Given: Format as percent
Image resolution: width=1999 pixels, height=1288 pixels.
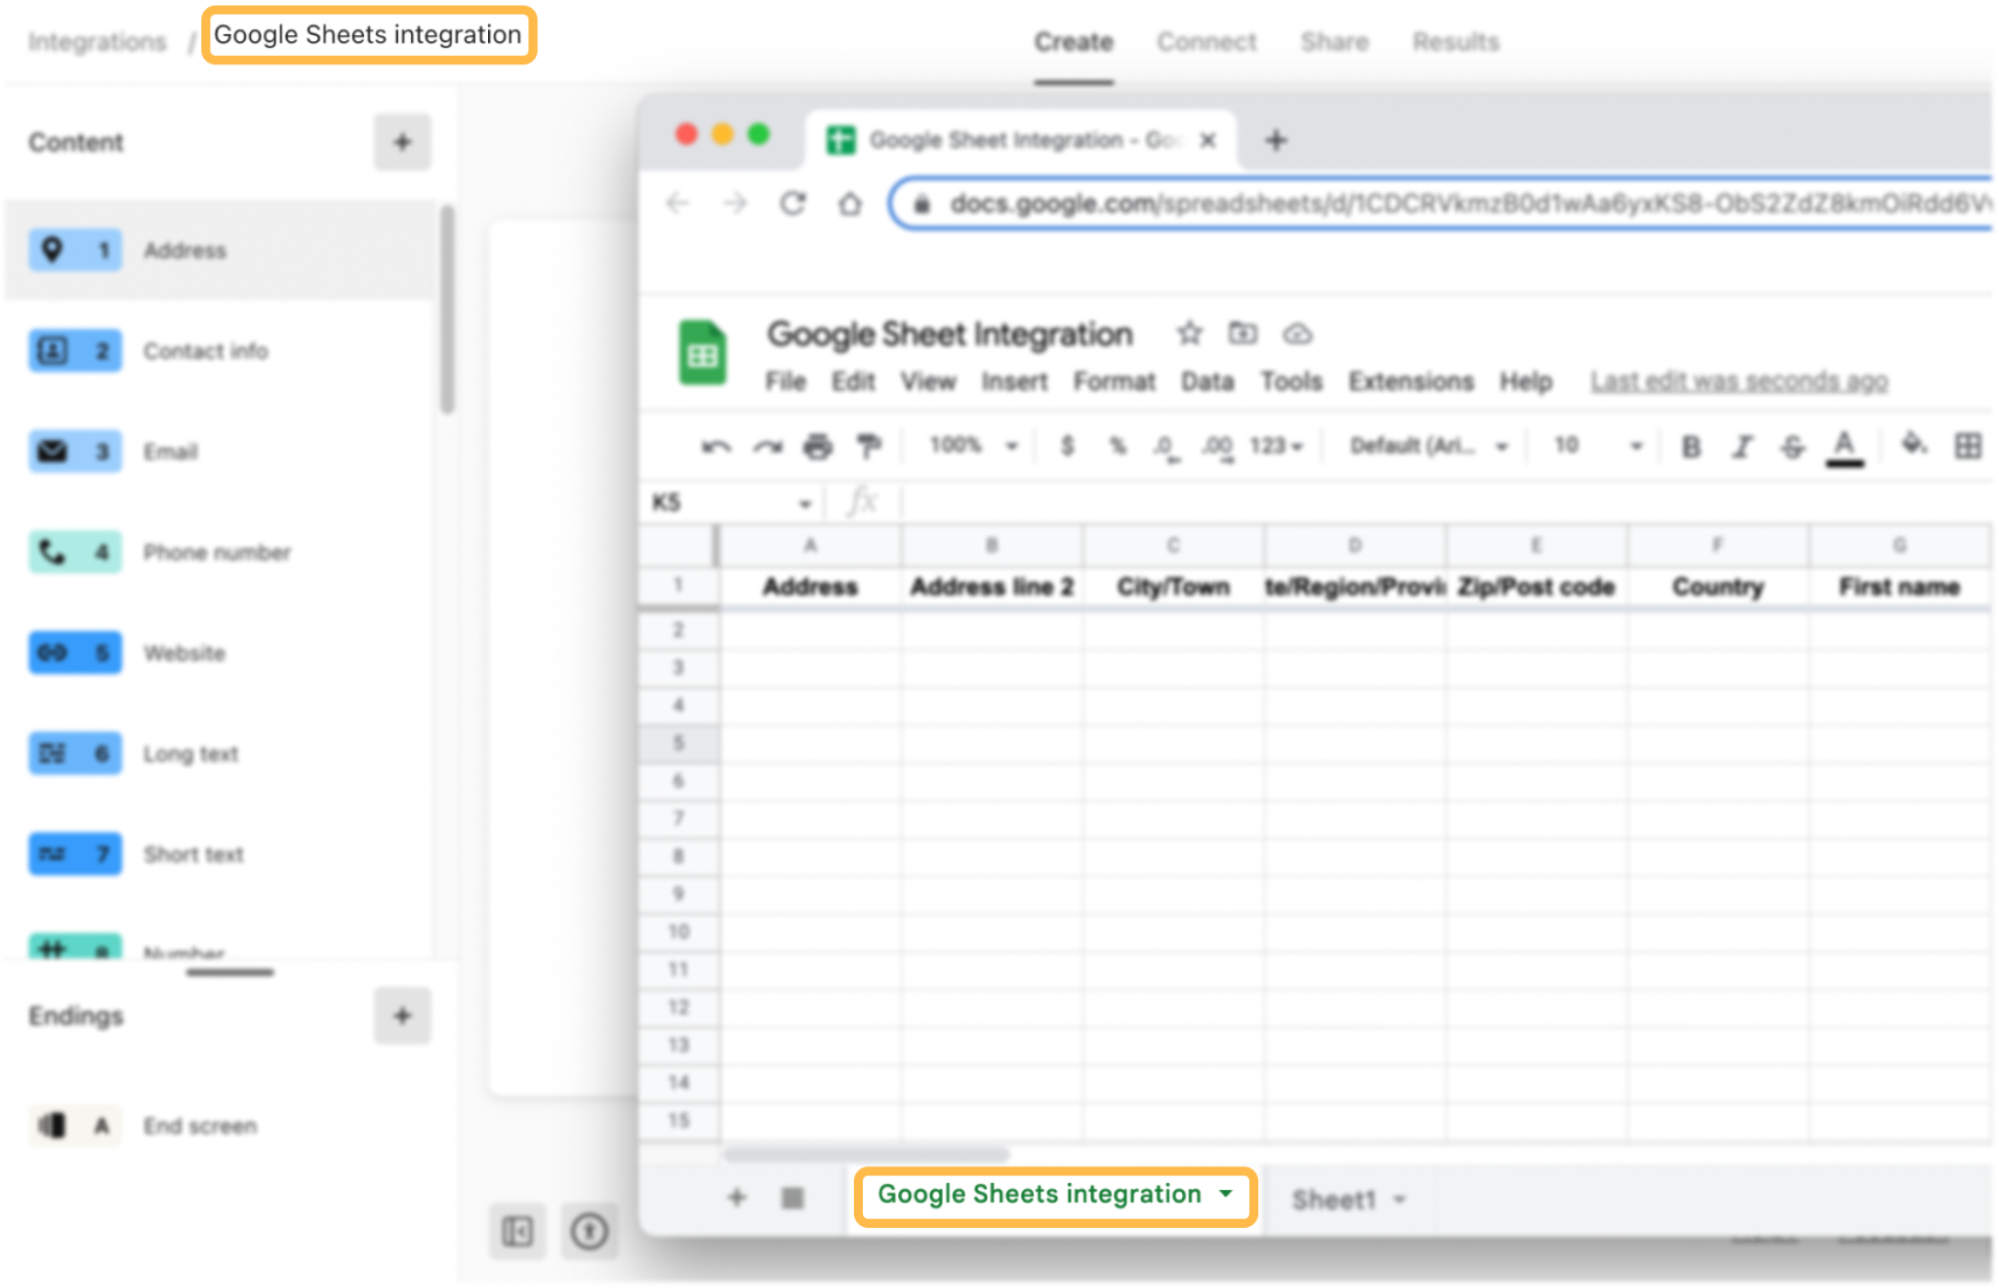Looking at the screenshot, I should [x=1118, y=446].
